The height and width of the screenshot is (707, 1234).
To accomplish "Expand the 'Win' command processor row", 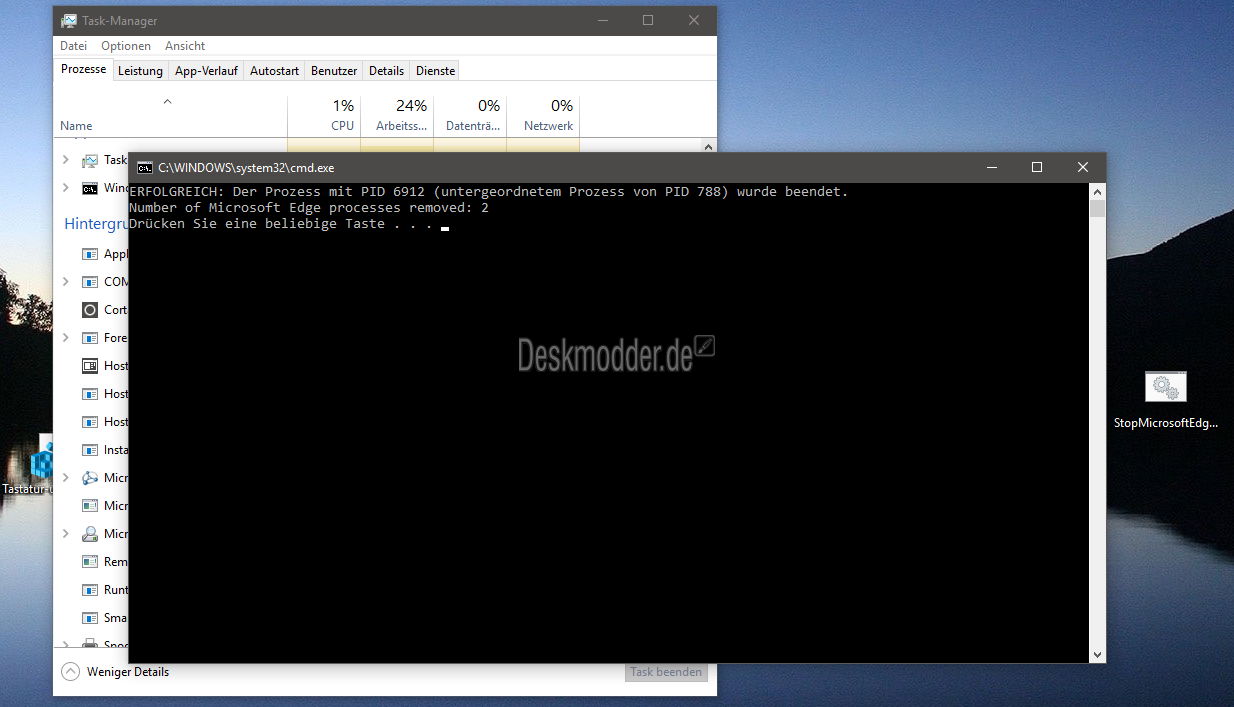I will [x=66, y=188].
